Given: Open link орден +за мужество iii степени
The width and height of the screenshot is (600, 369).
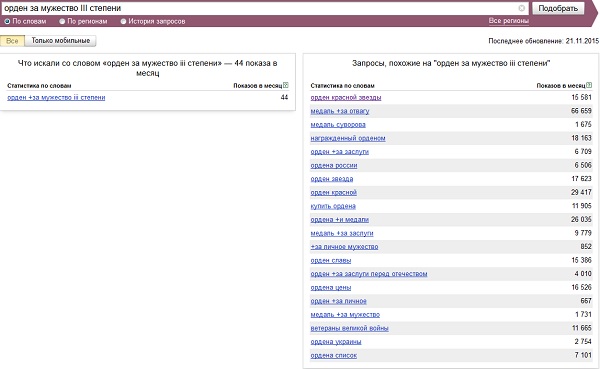Looking at the screenshot, I should 56,98.
